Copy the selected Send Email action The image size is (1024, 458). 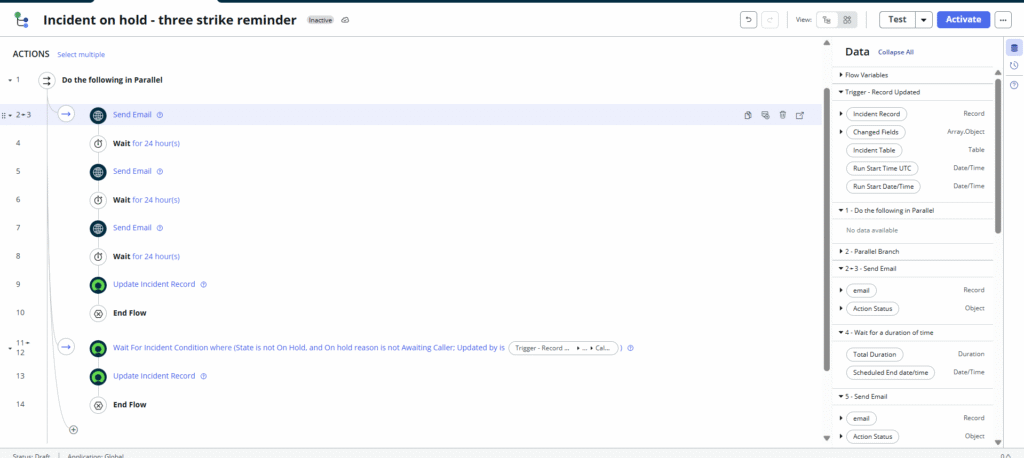click(747, 115)
